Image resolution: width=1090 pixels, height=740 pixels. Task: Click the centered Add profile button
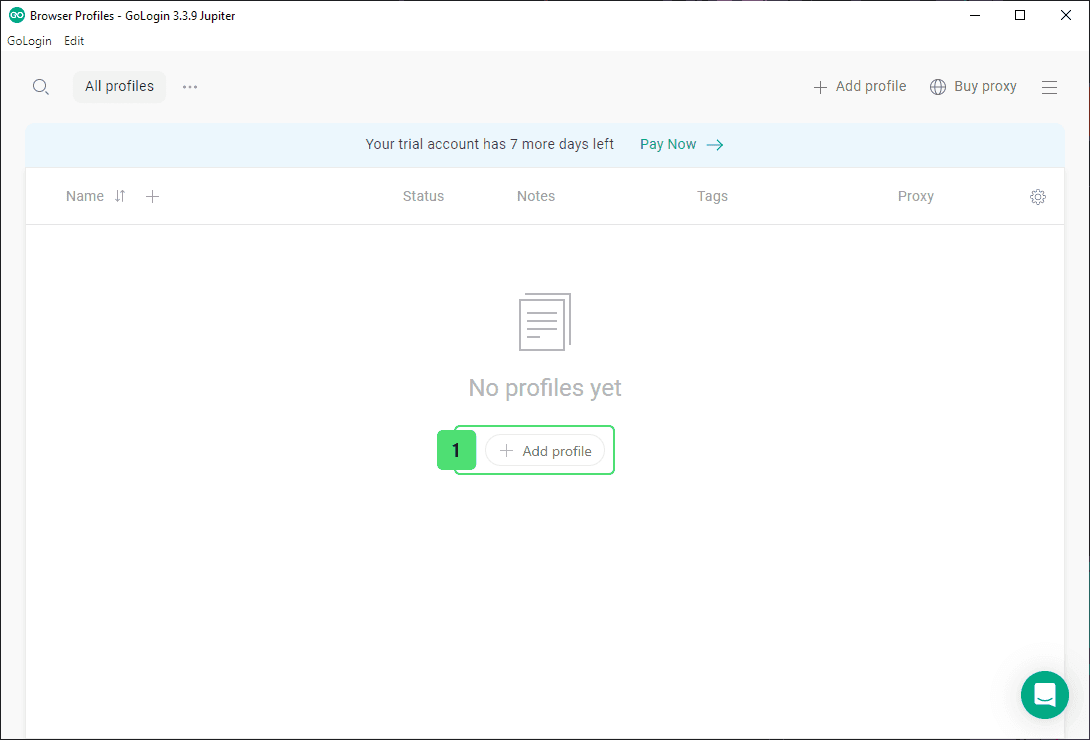click(x=545, y=451)
